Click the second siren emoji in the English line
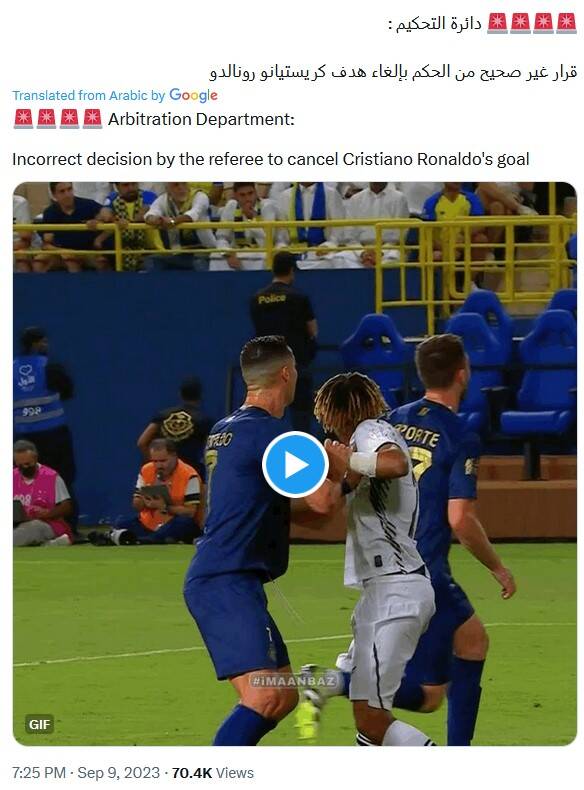584x790 pixels. [x=46, y=119]
